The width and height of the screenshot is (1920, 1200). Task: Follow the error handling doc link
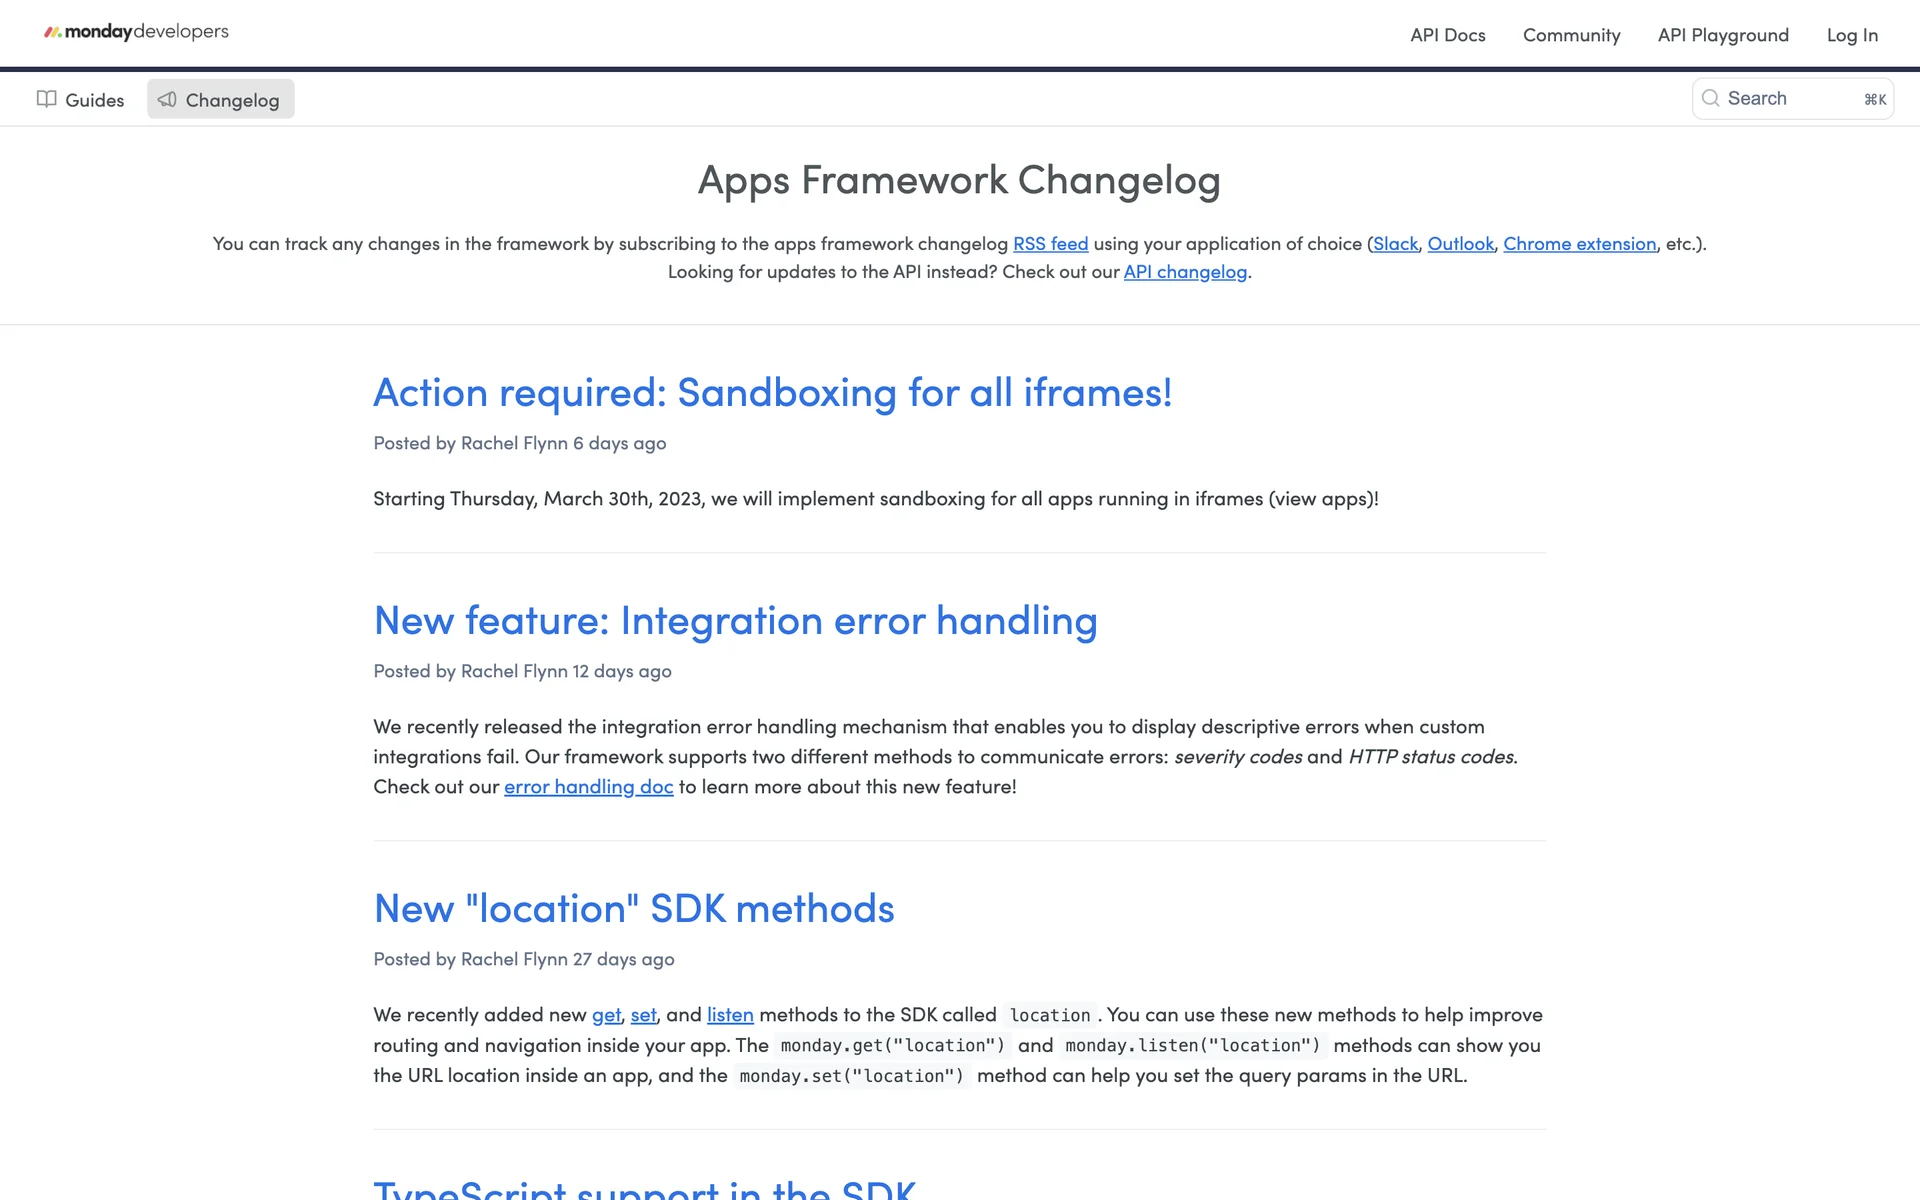click(588, 787)
